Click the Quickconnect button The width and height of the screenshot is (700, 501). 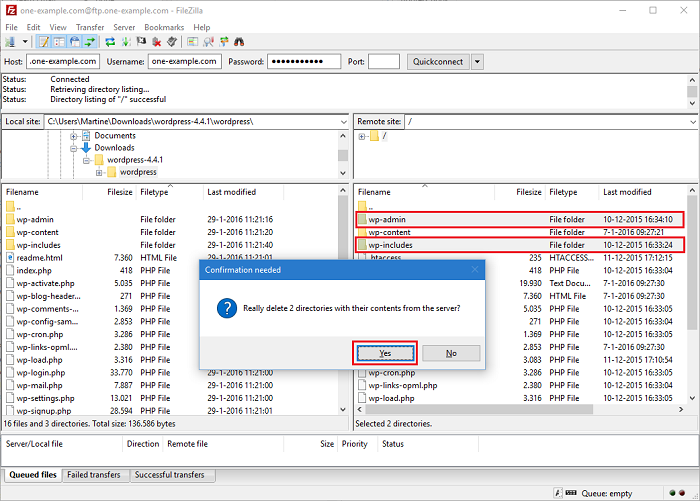pyautogui.click(x=438, y=62)
